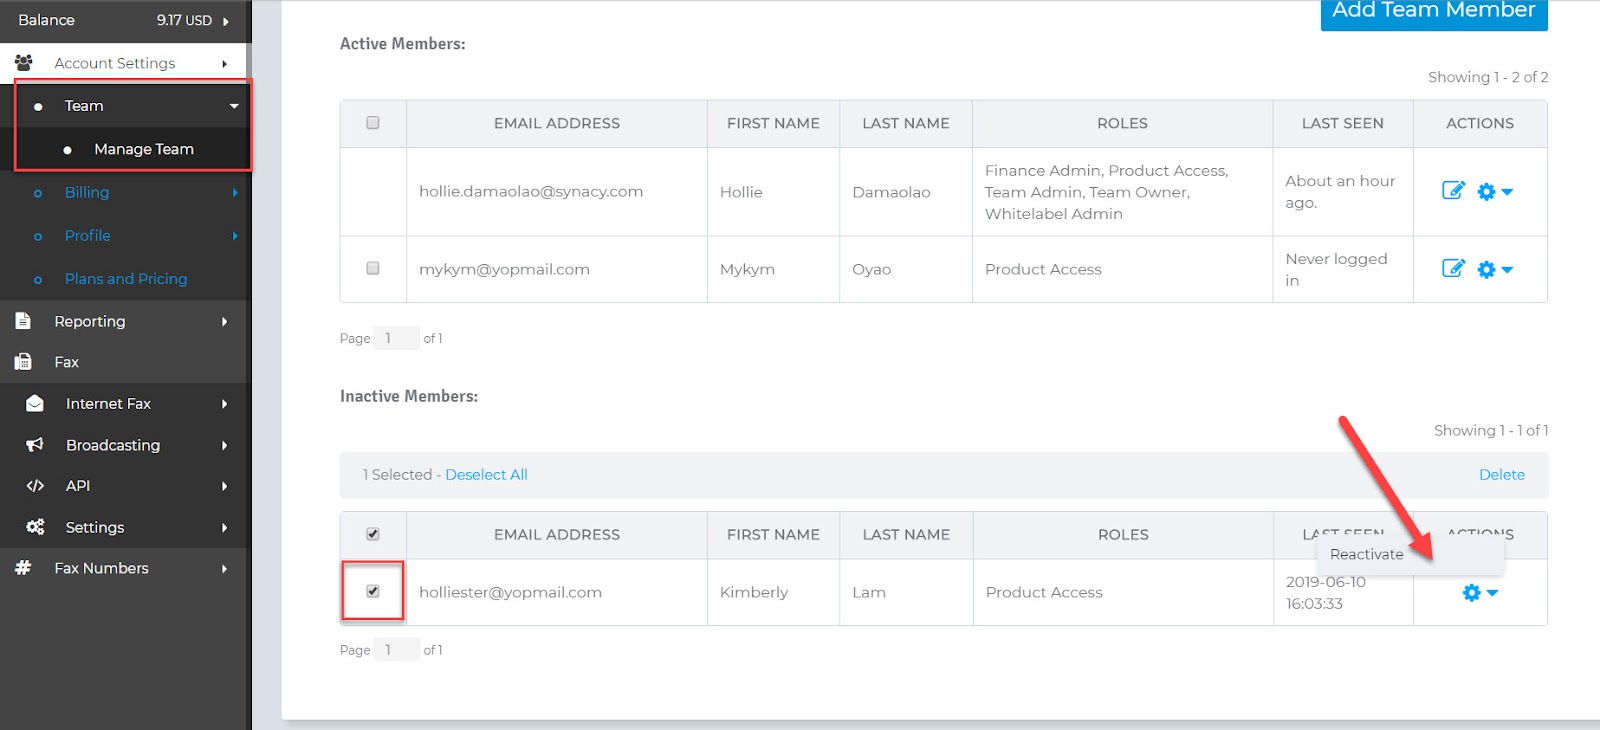Collapse the Team submenu

tap(234, 106)
